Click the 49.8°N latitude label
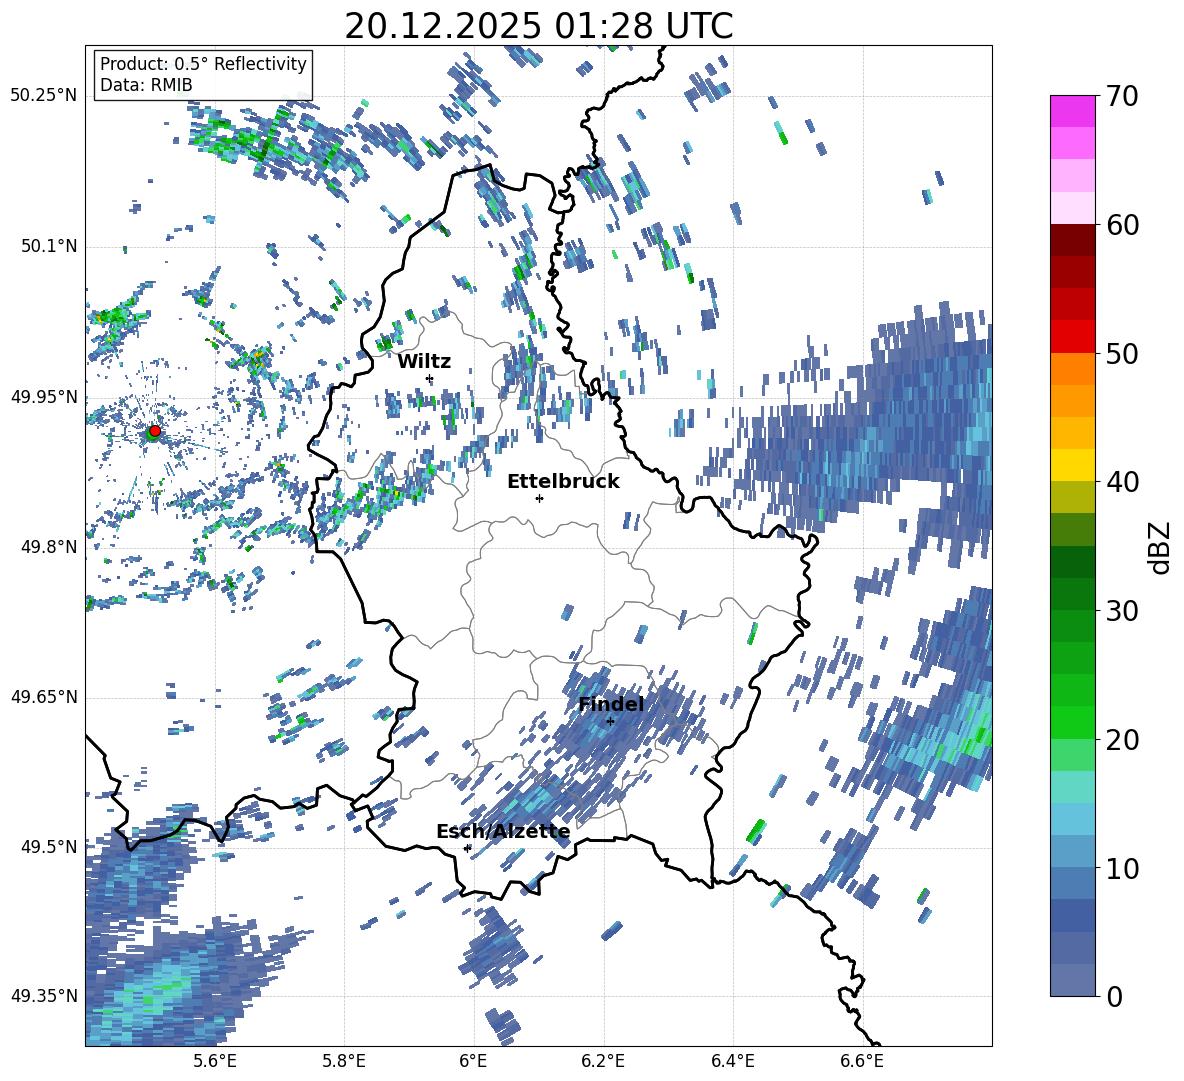The width and height of the screenshot is (1184, 1081). tap(49, 547)
